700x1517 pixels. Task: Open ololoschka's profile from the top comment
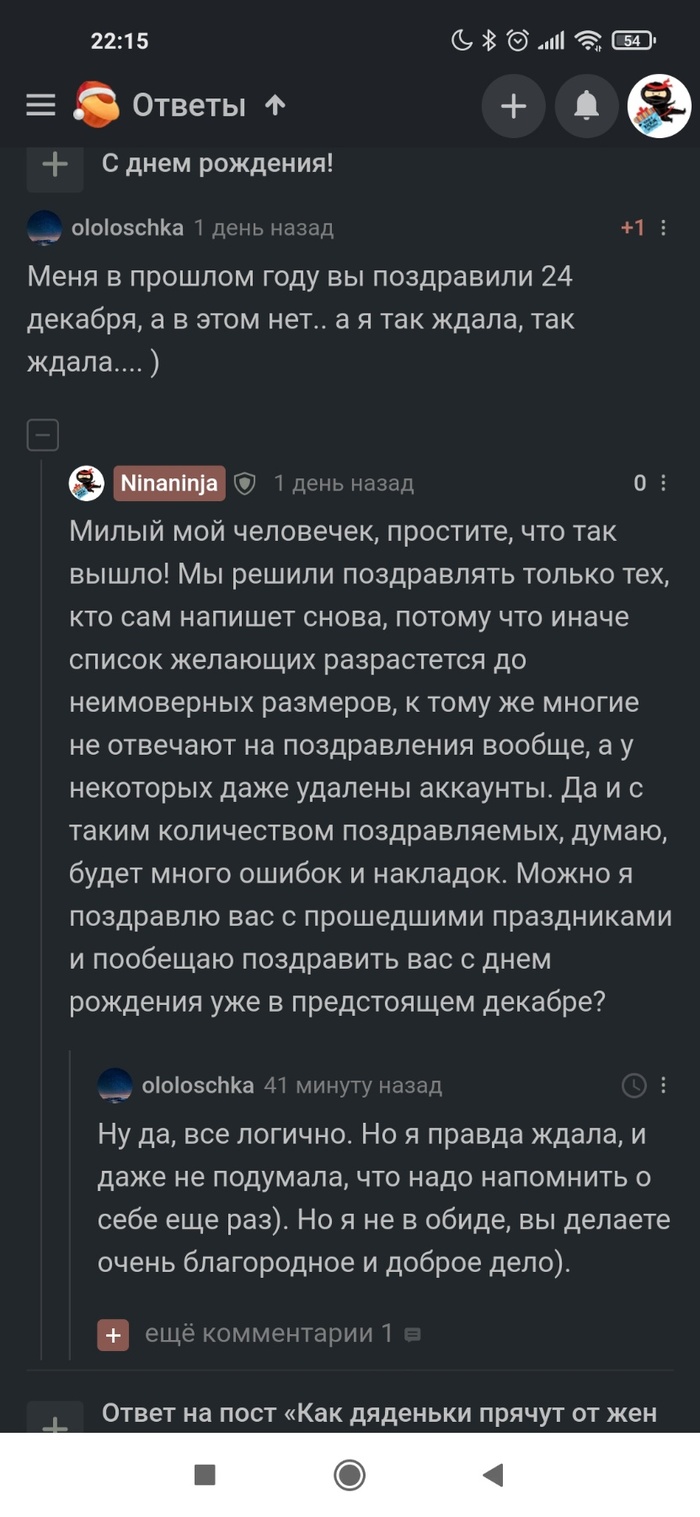tap(127, 228)
